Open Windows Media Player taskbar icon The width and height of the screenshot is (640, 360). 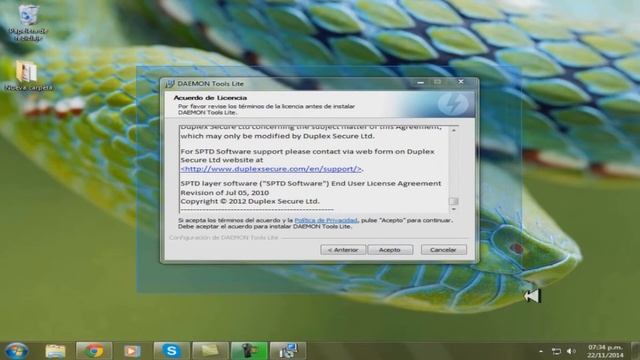point(132,351)
